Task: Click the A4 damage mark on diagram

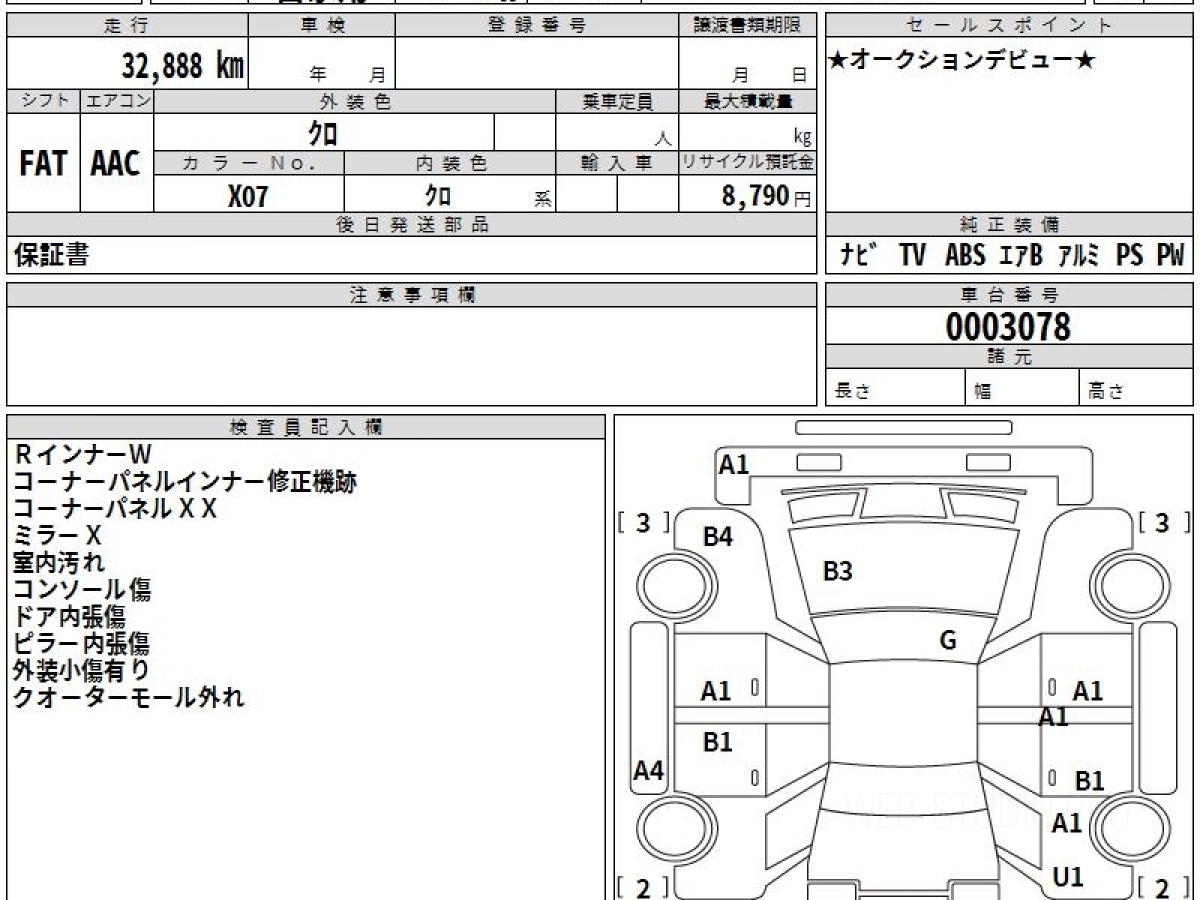Action: (x=649, y=770)
